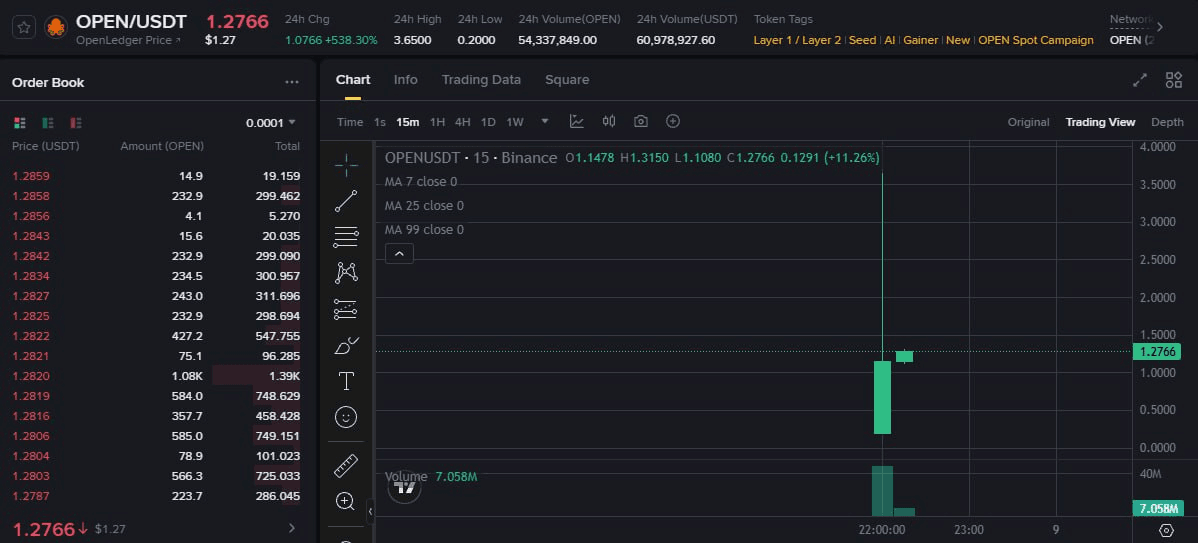Open the emoji icons tool
This screenshot has width=1198, height=543.
(346, 417)
